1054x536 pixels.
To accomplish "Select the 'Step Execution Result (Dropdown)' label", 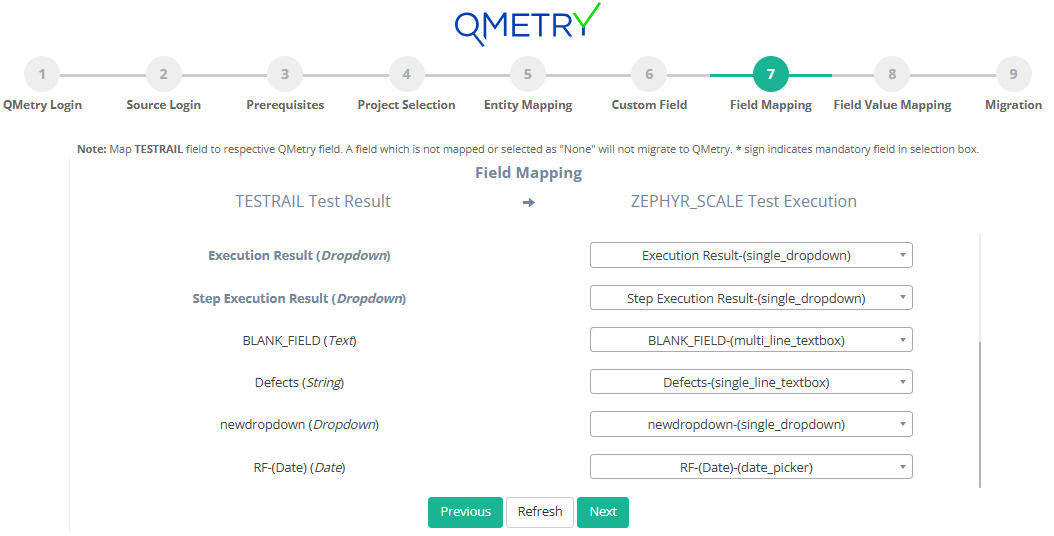I will pos(299,299).
